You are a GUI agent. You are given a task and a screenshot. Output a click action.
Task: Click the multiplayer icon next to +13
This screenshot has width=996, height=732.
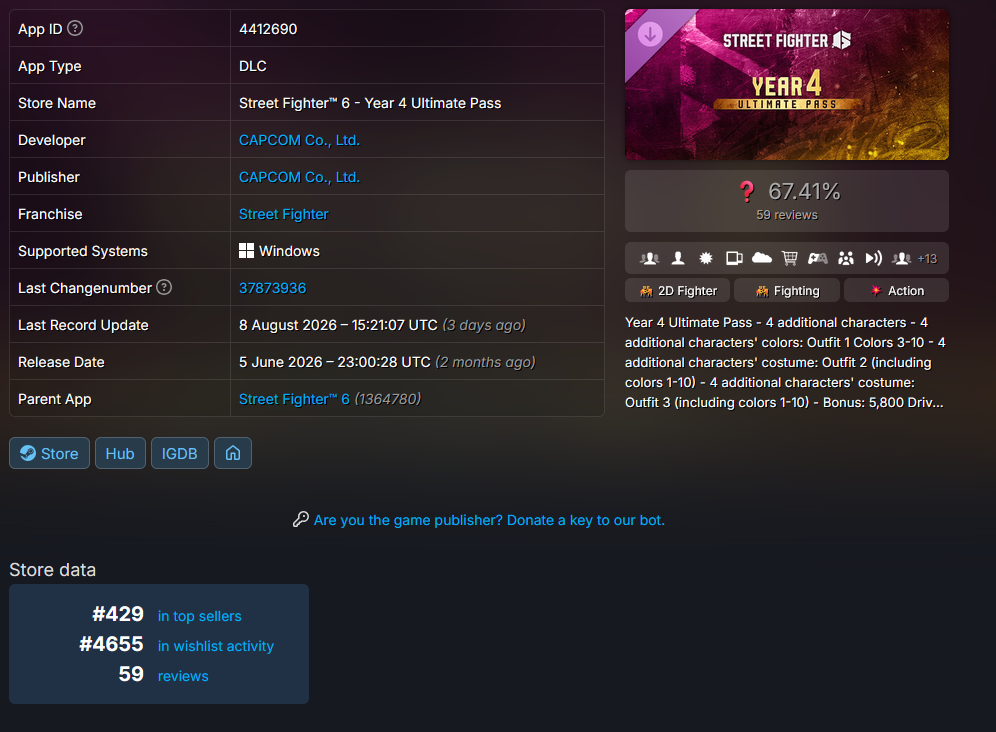click(x=901, y=258)
